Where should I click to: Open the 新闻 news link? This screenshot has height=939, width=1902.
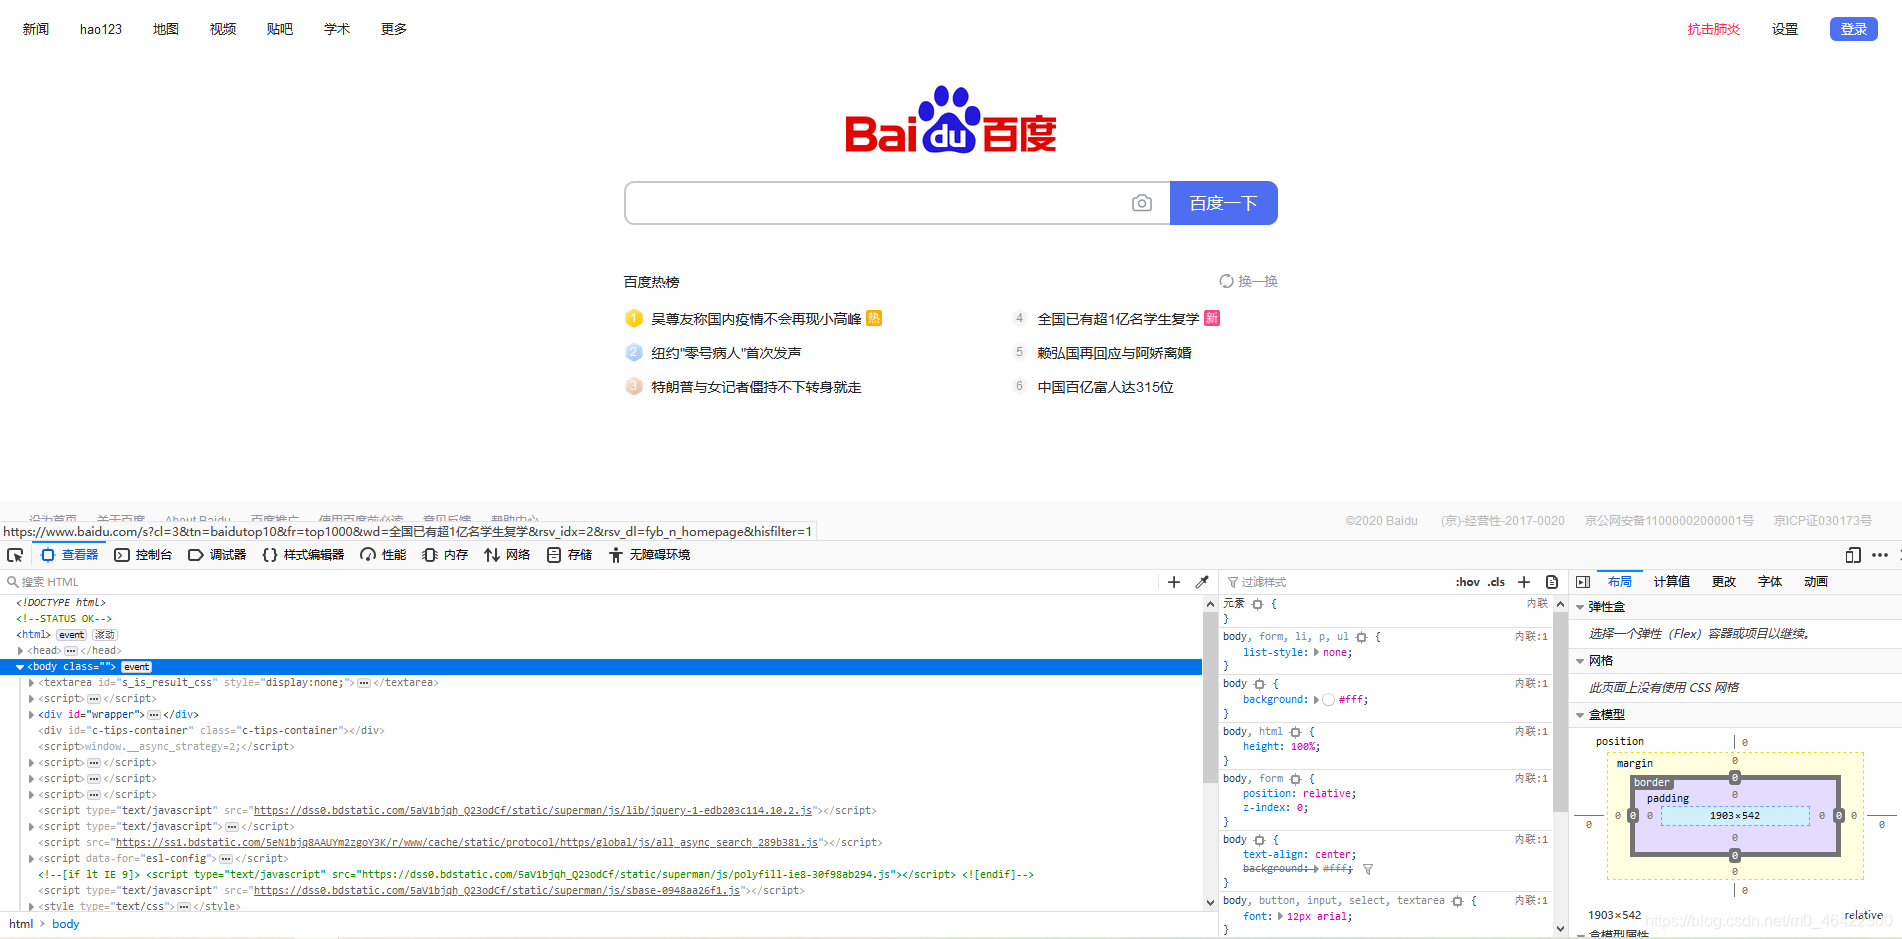click(x=36, y=29)
